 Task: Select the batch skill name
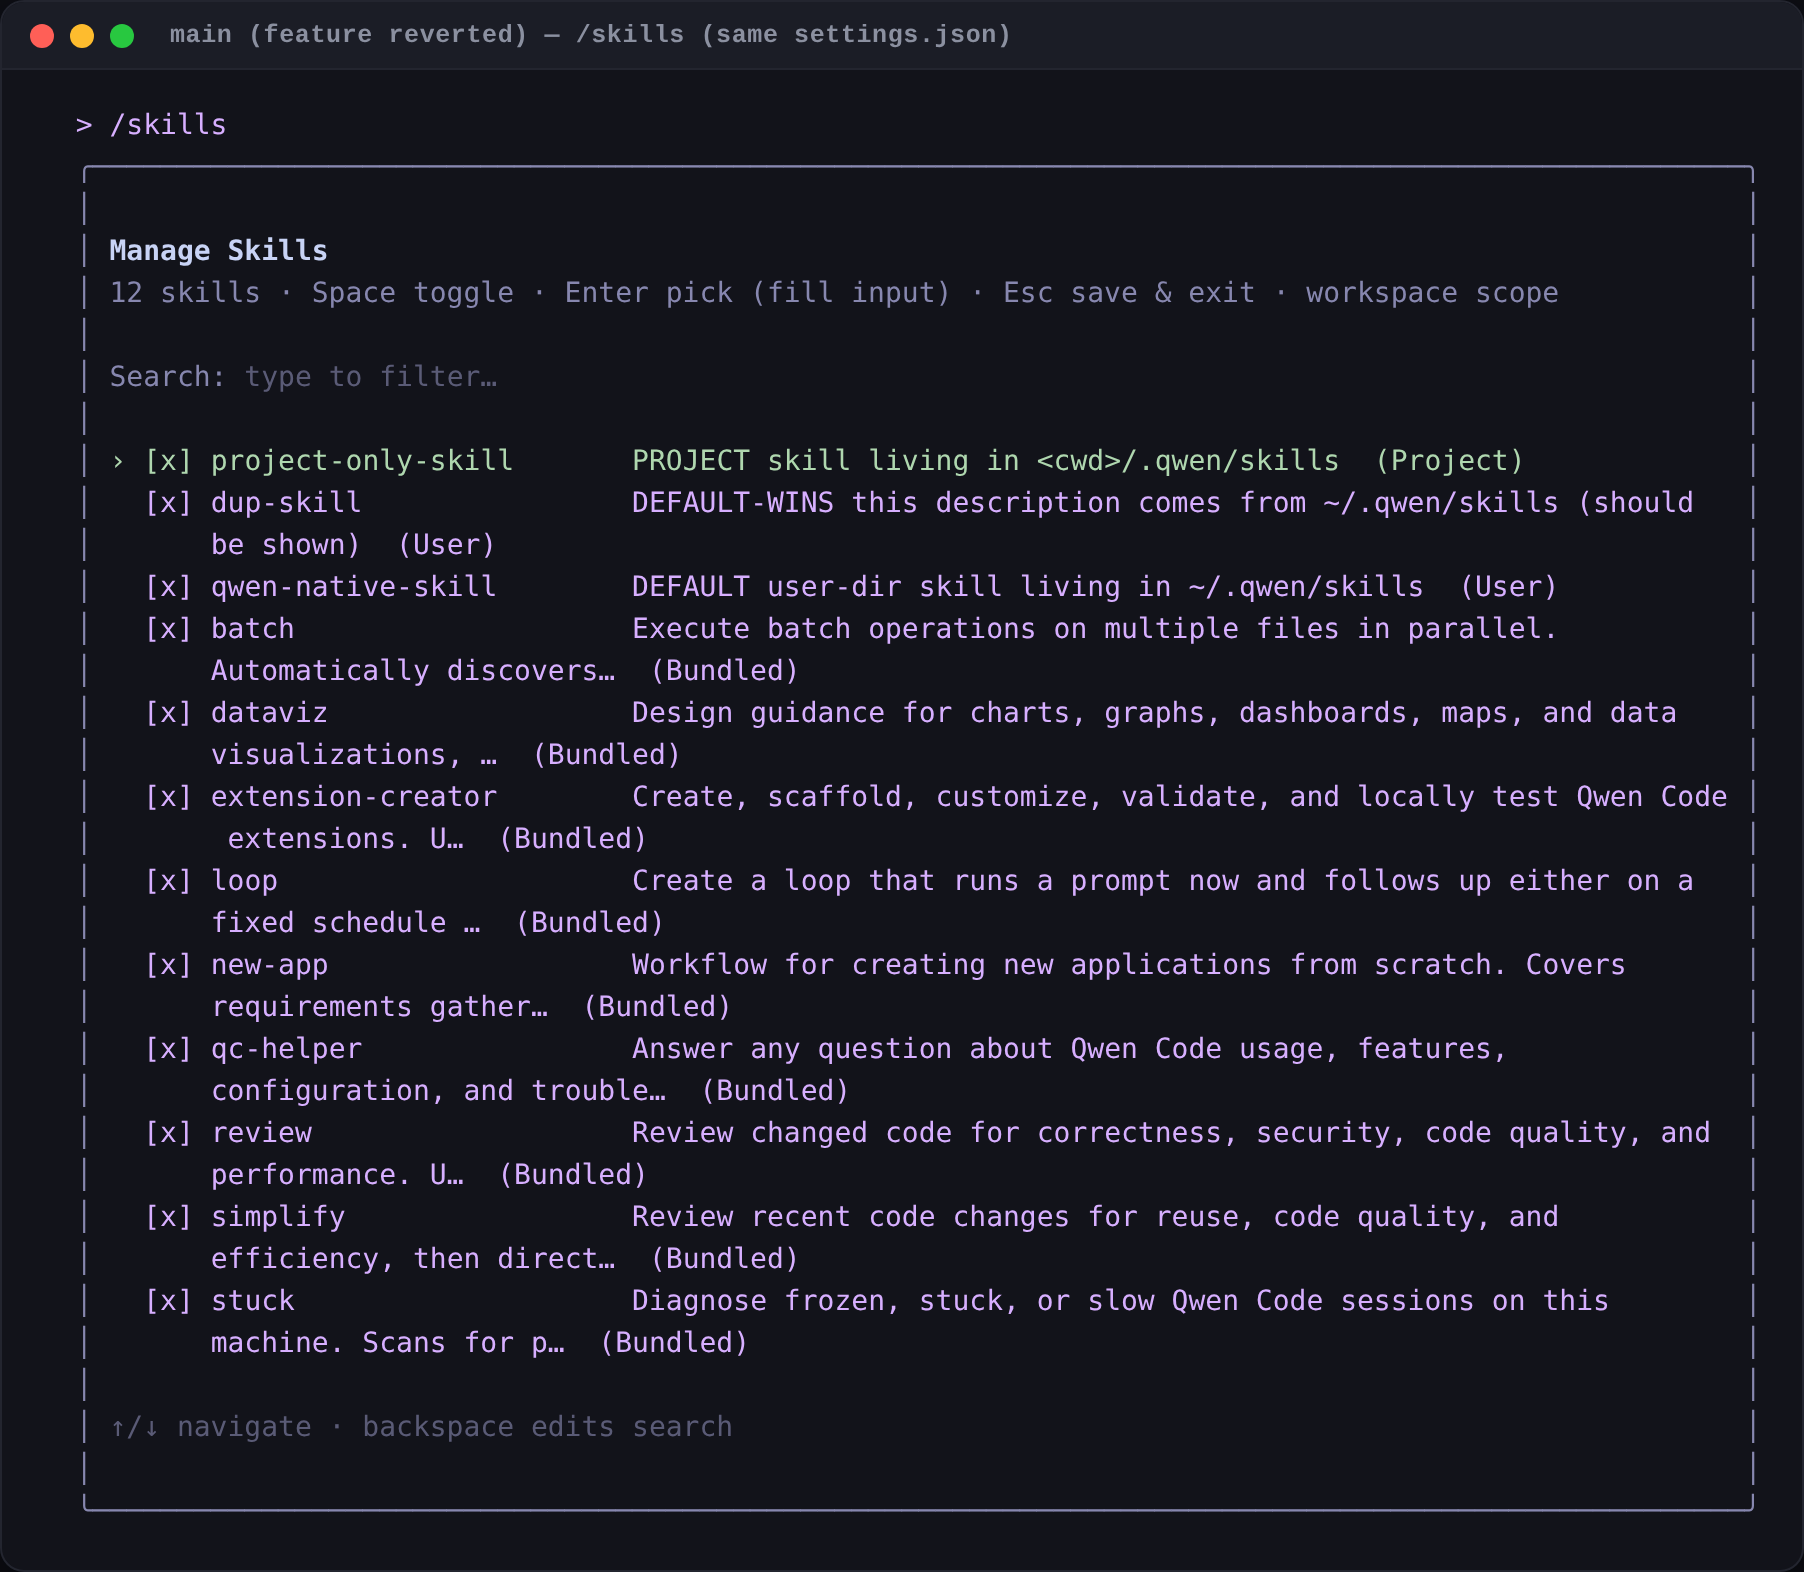(253, 629)
